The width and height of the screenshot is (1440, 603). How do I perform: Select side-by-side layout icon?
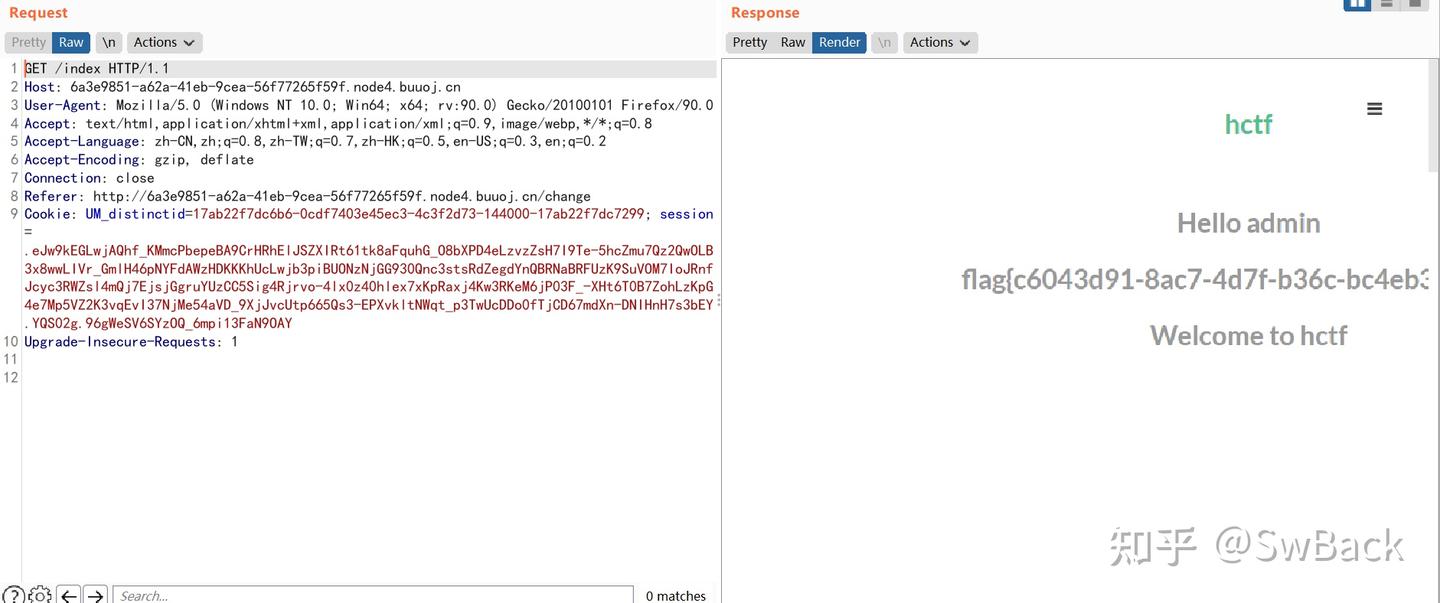[x=1357, y=4]
